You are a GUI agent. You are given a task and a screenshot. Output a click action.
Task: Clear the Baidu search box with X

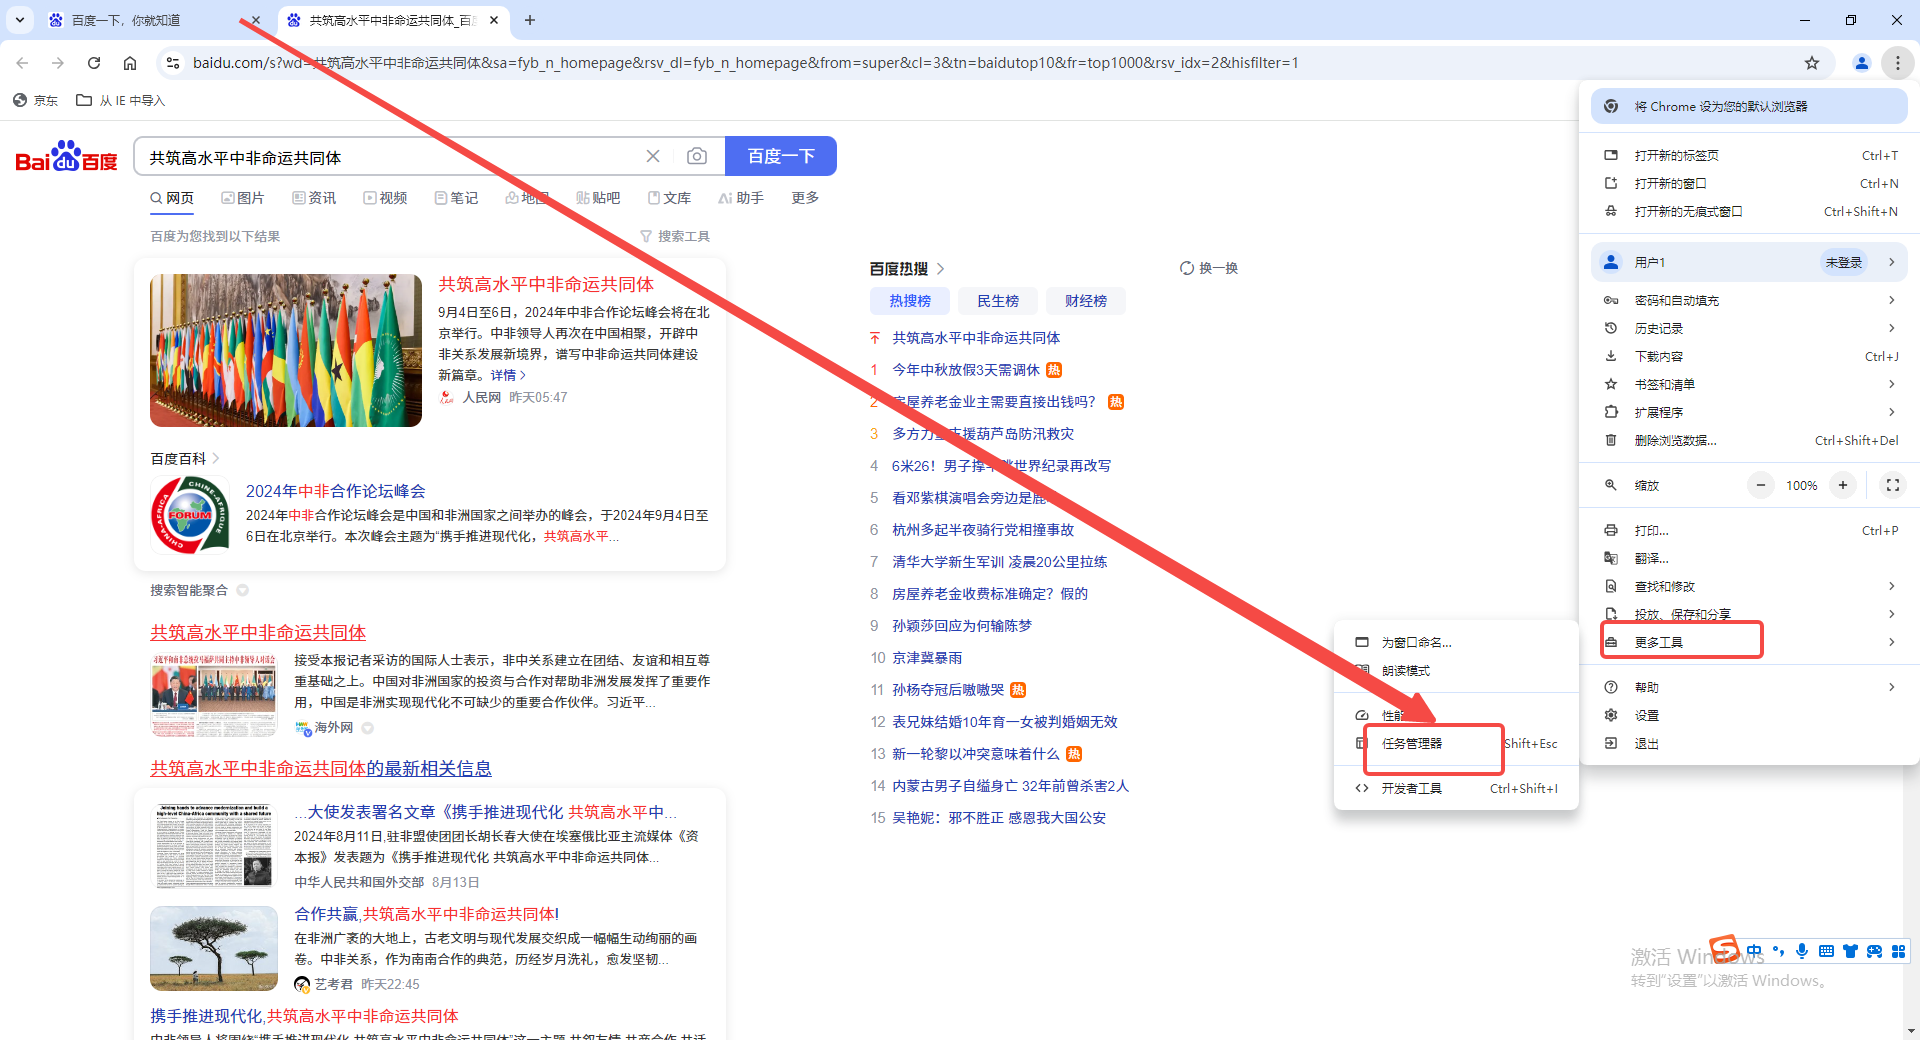point(653,156)
